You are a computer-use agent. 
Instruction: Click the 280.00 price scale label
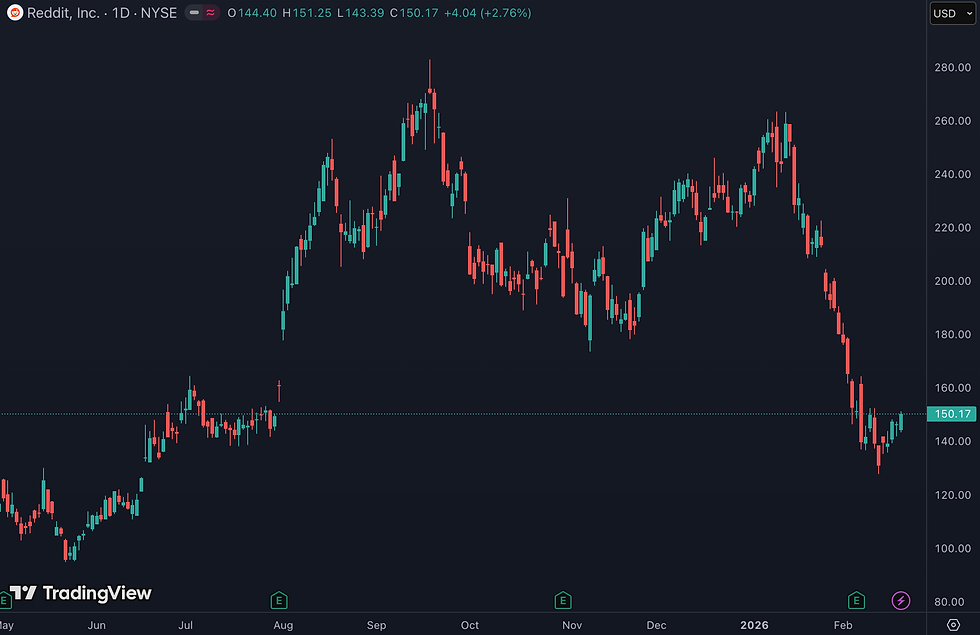(952, 68)
